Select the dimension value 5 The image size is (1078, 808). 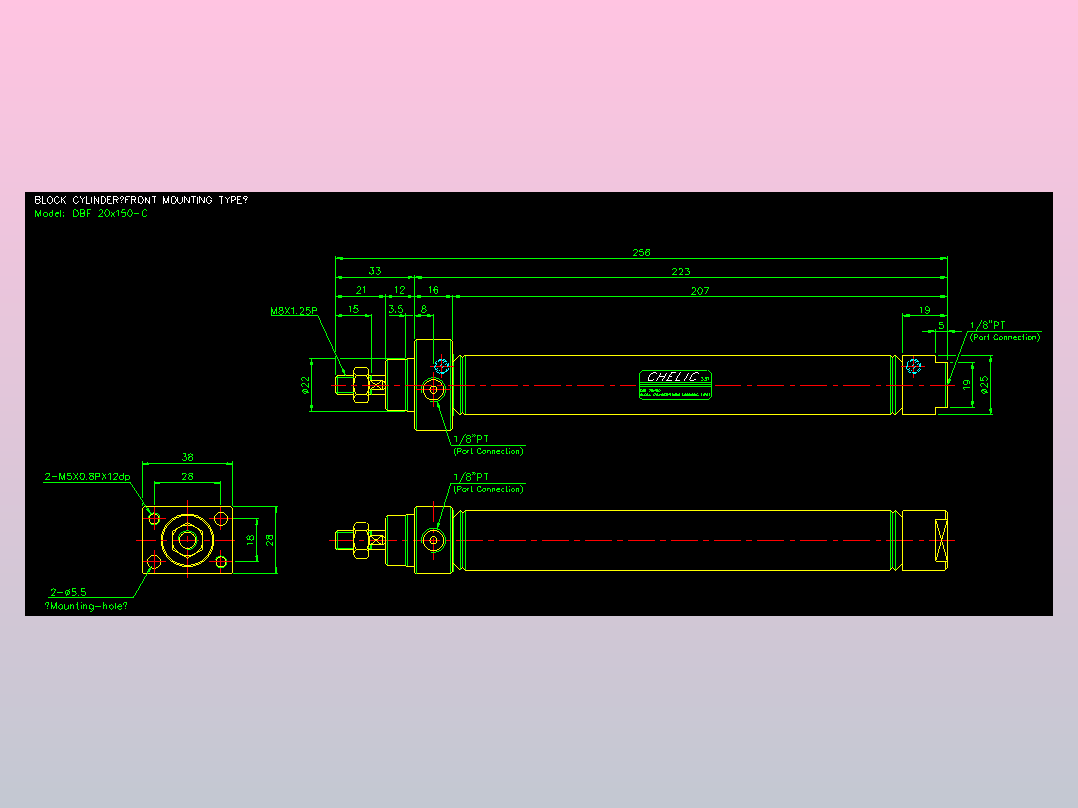(942, 326)
